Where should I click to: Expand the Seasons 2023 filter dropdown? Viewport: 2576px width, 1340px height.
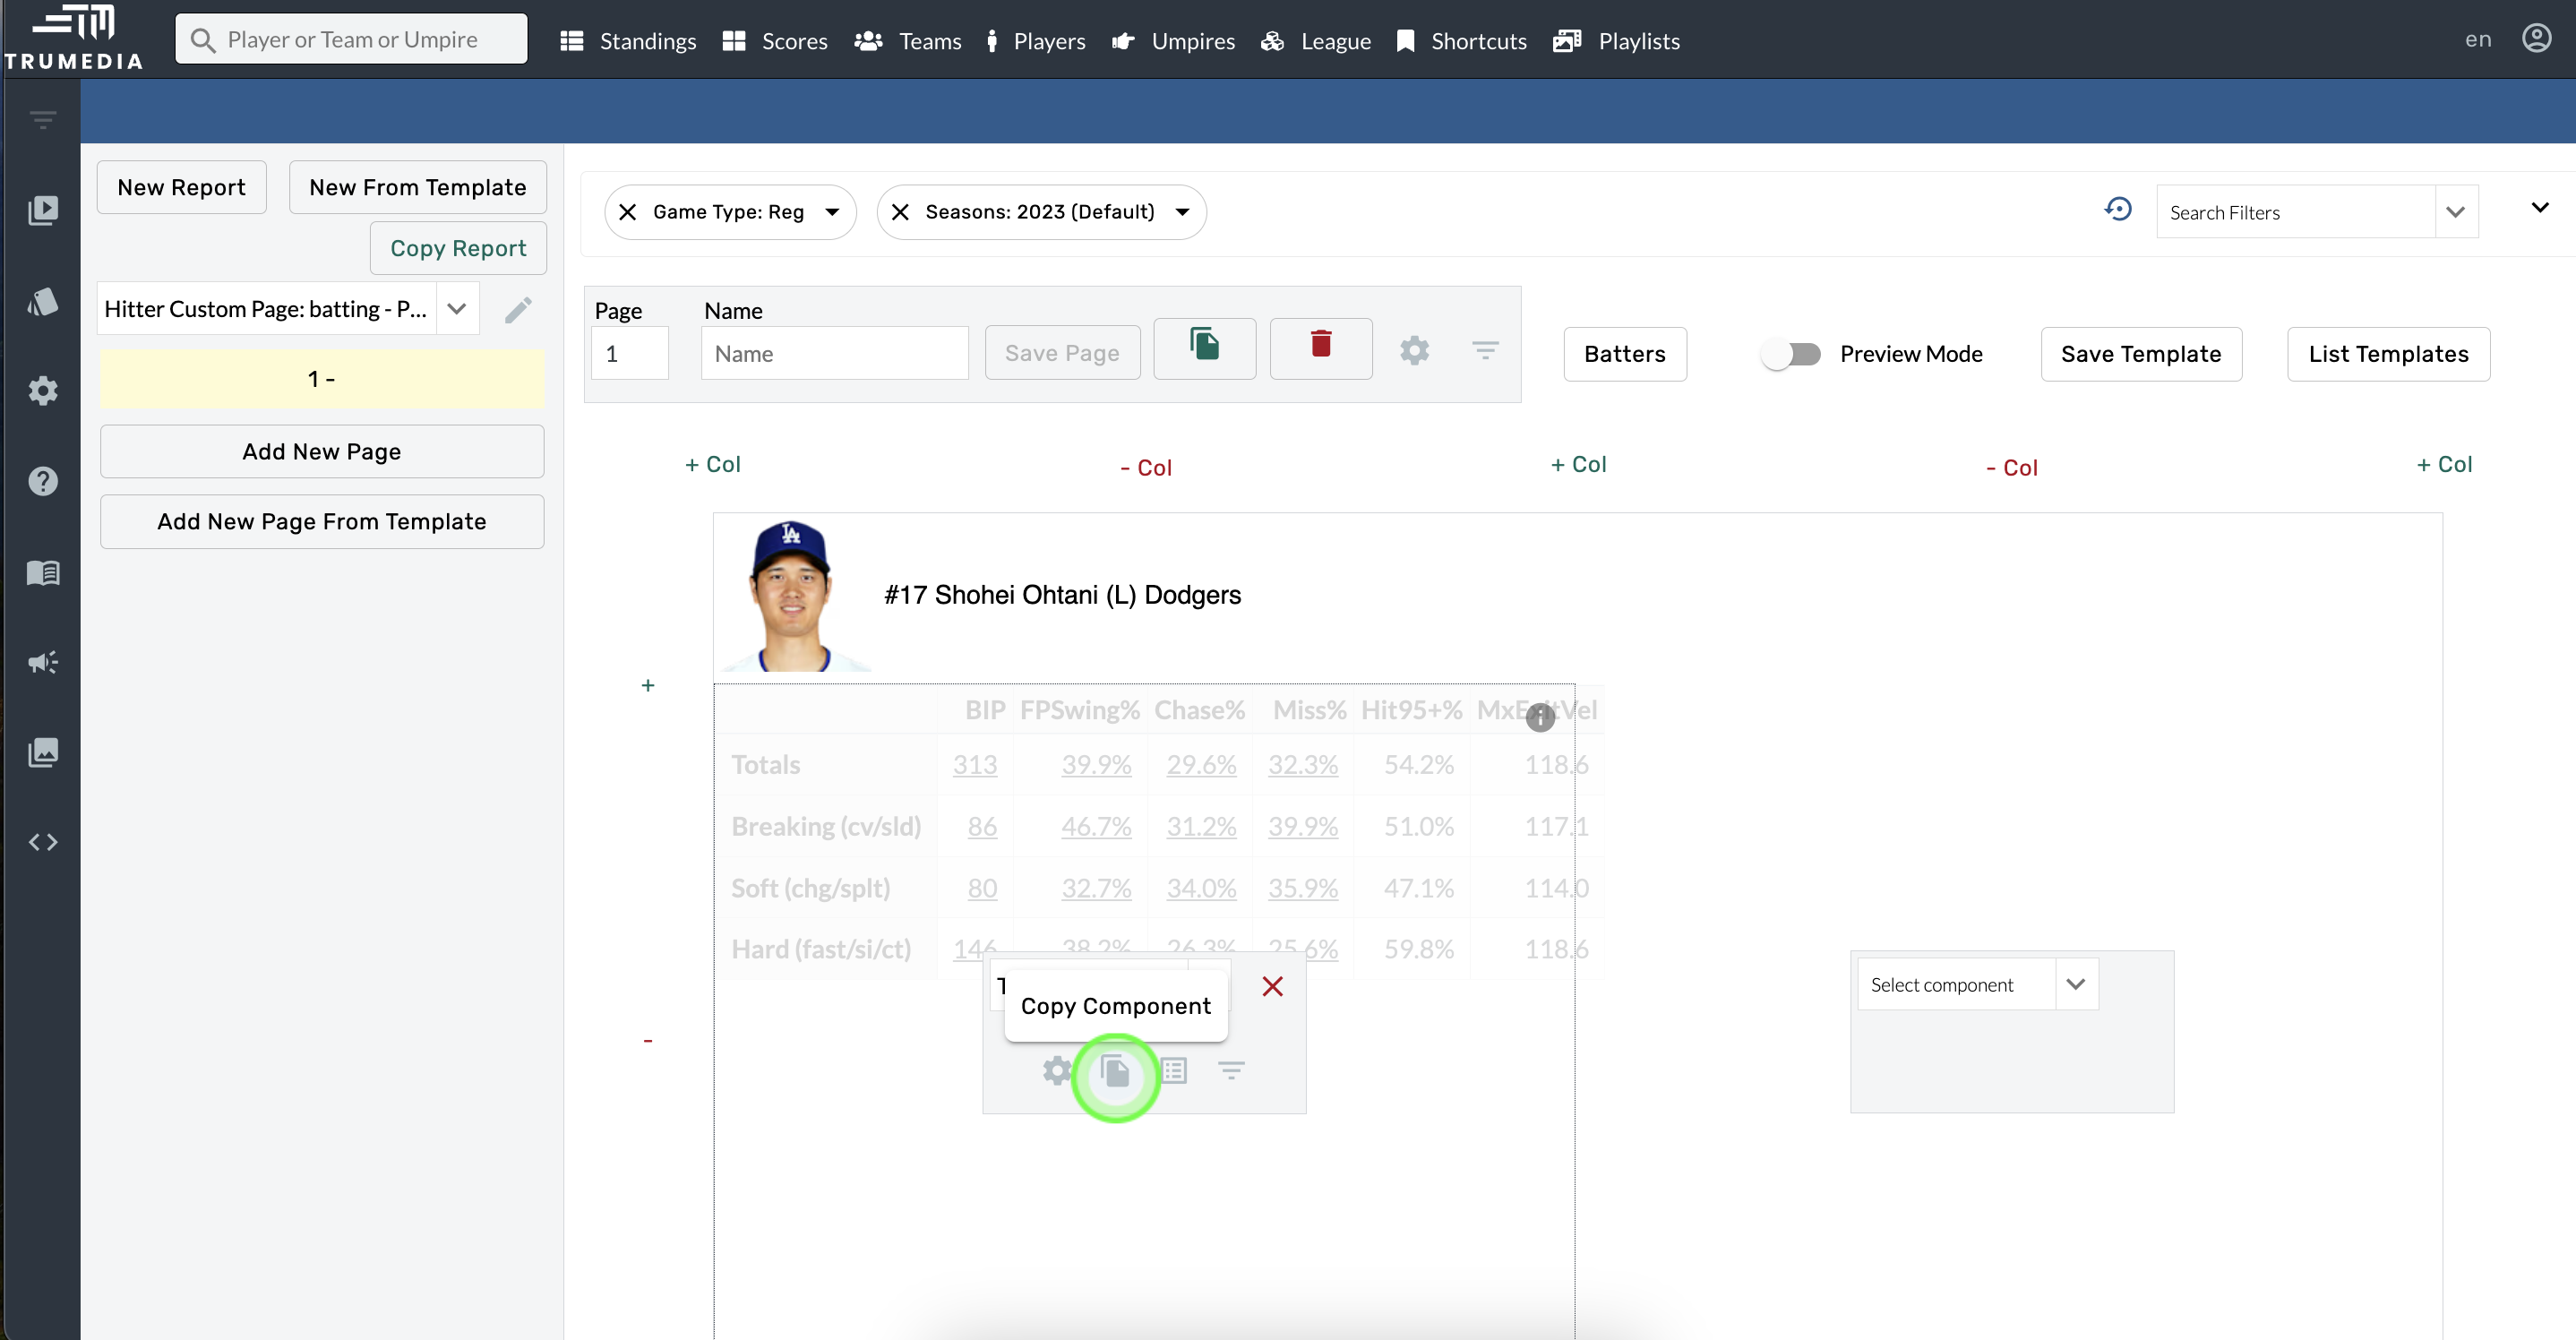(x=1182, y=211)
